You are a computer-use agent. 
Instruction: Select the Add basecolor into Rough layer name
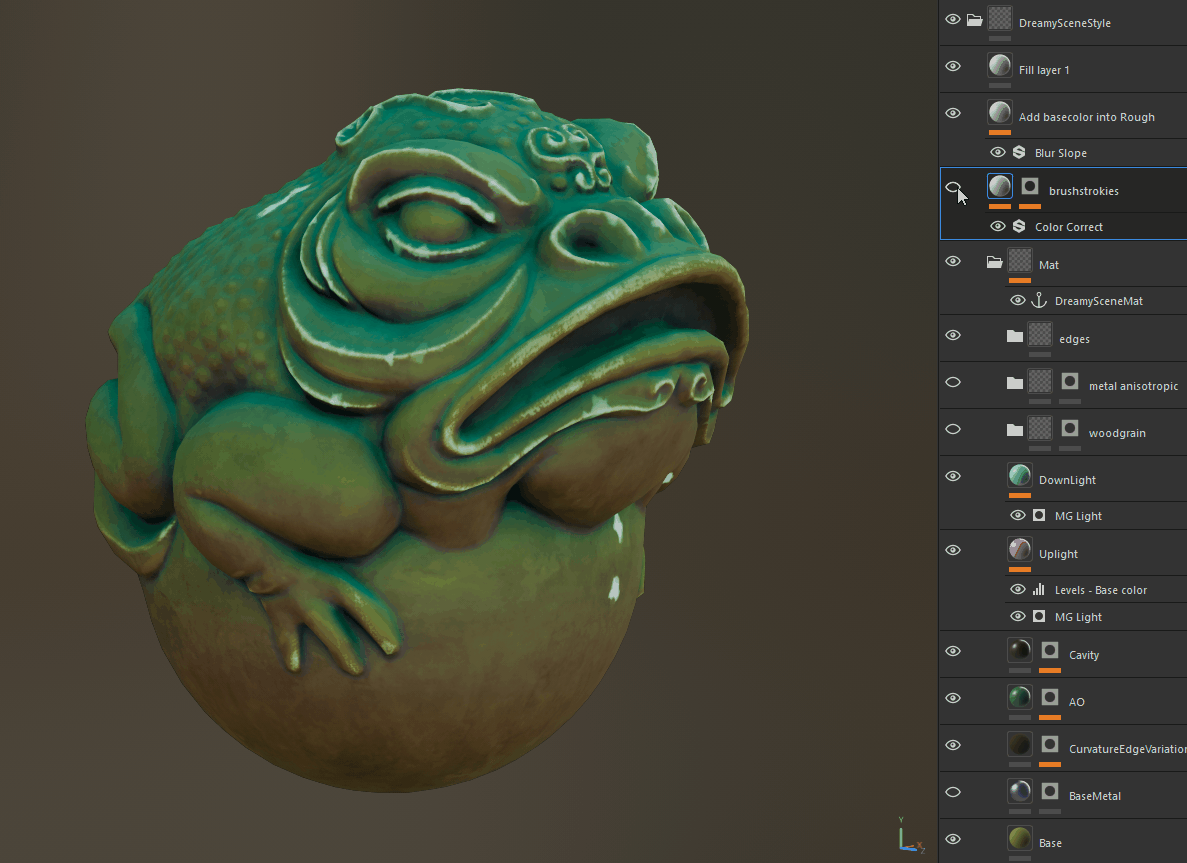coord(1086,117)
